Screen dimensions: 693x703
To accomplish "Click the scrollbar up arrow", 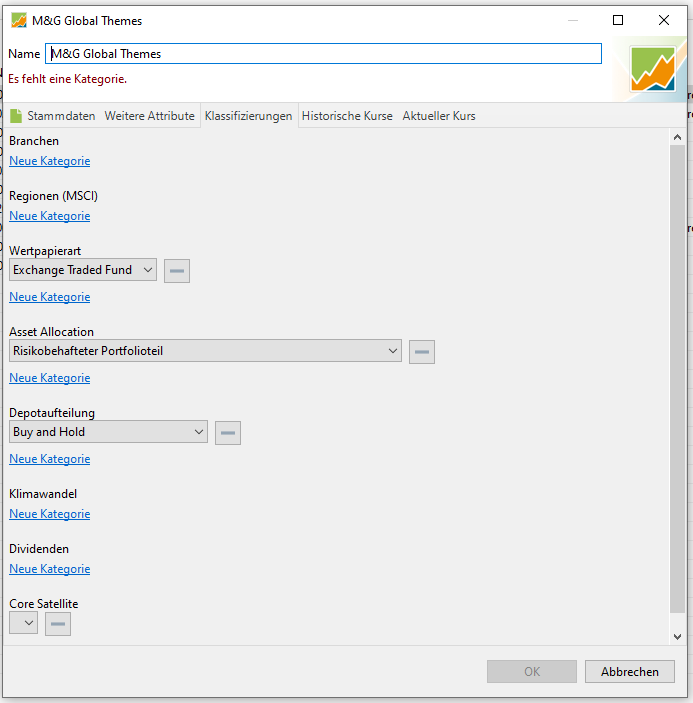I will coord(677,137).
